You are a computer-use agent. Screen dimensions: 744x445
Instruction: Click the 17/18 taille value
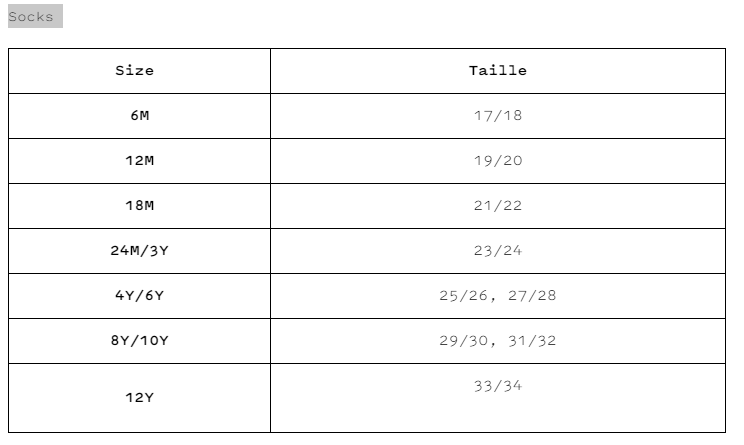[497, 116]
